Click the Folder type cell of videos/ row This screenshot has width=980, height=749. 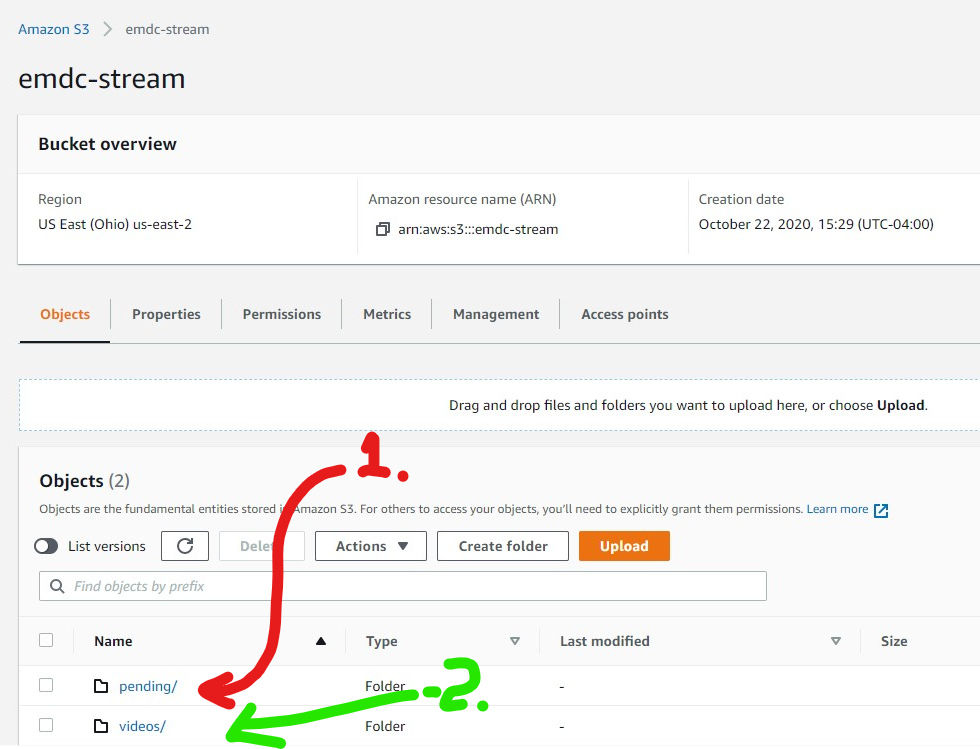[385, 726]
